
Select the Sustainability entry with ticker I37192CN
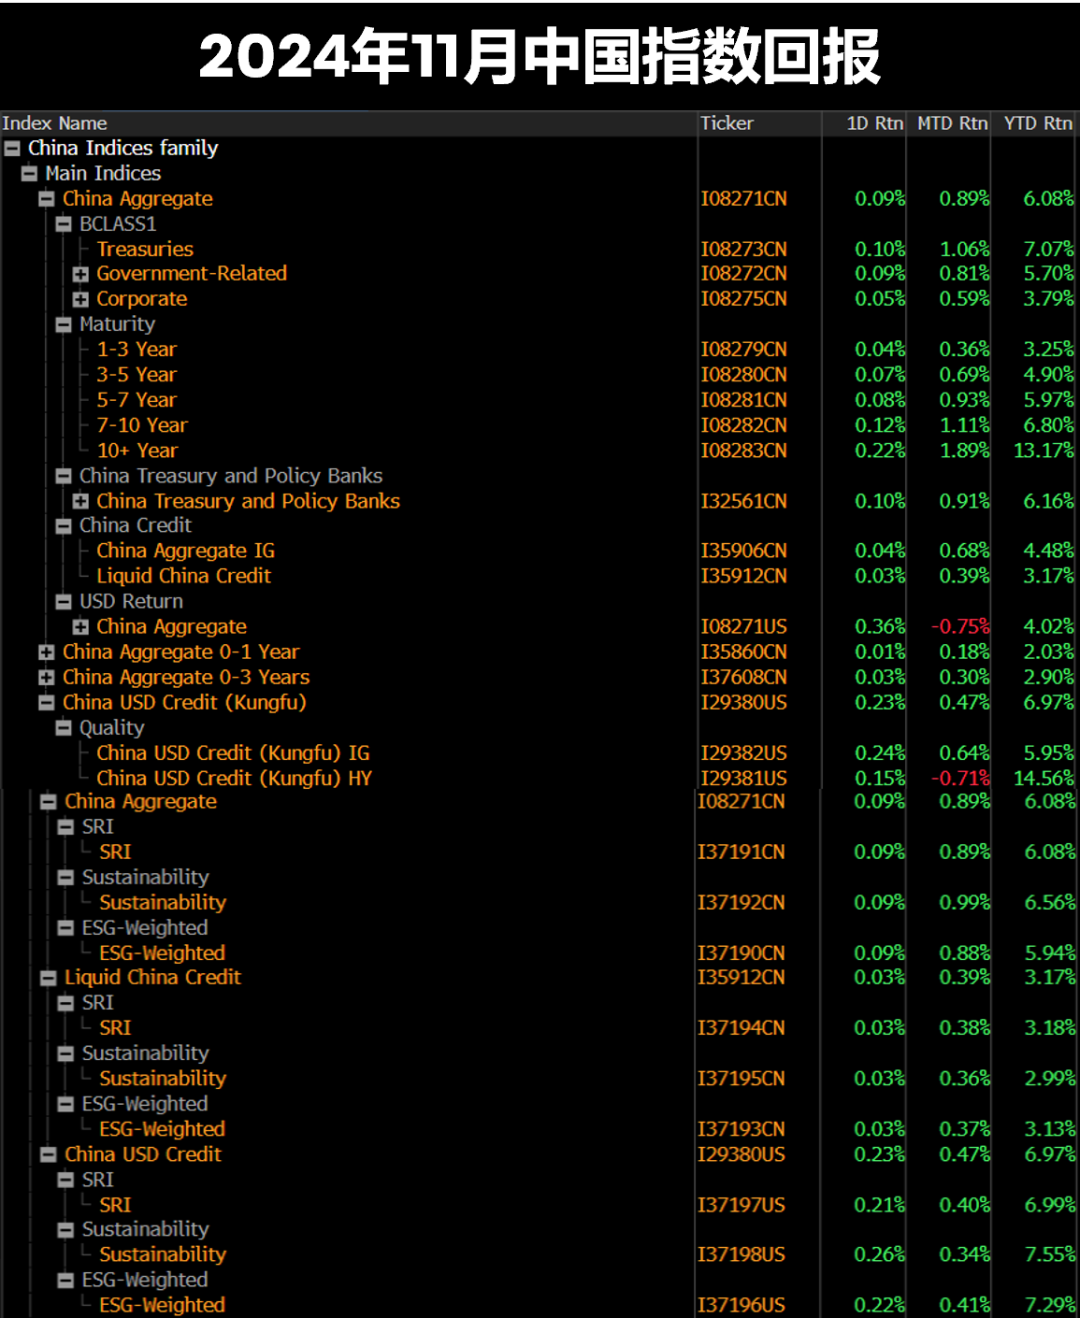click(x=163, y=902)
